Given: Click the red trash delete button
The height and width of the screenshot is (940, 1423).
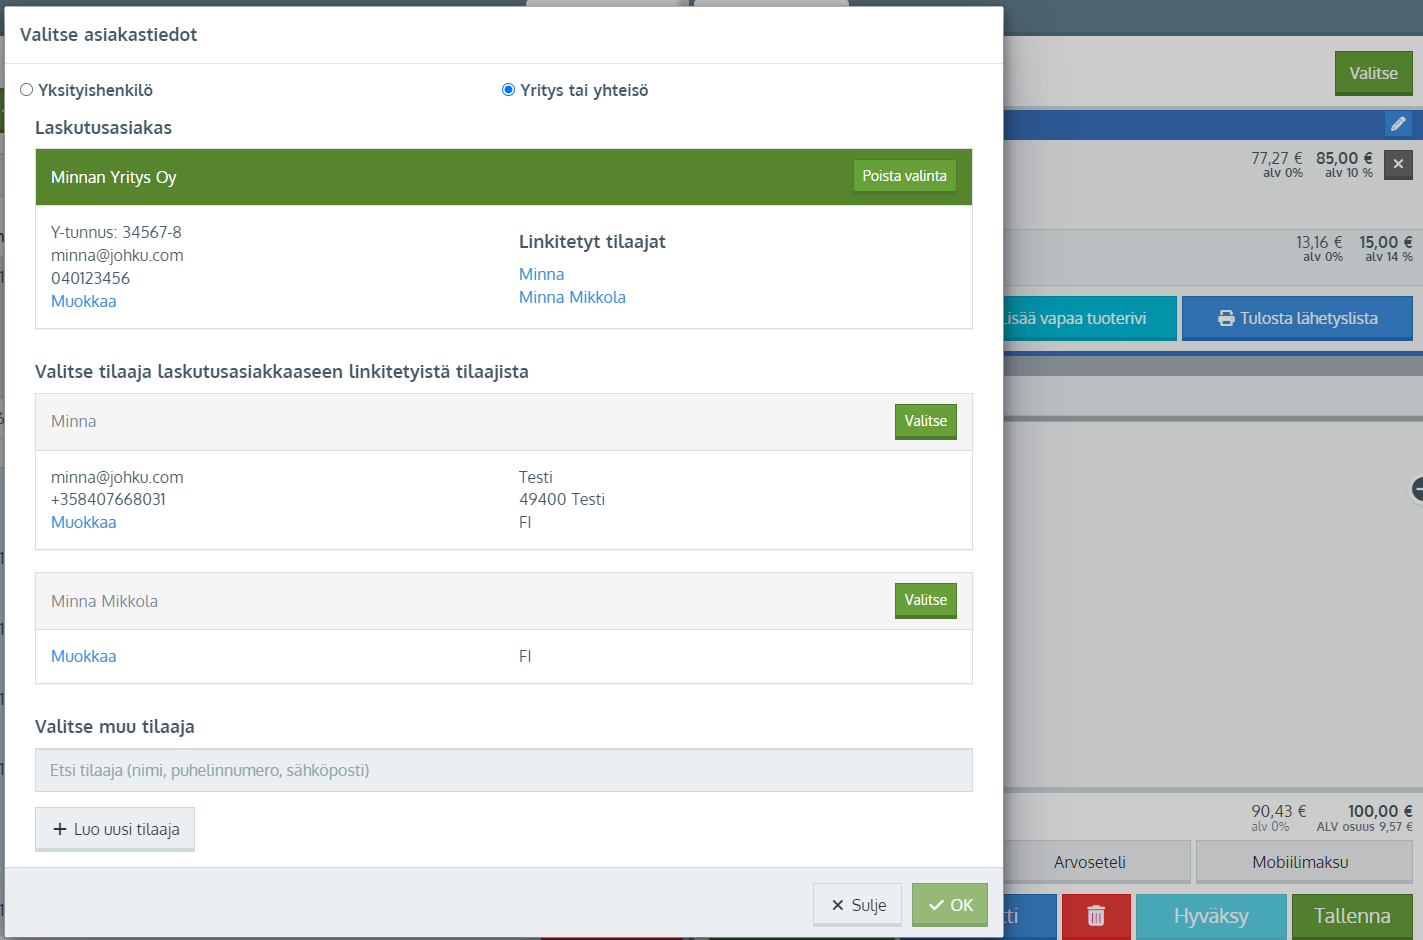Looking at the screenshot, I should tap(1096, 916).
